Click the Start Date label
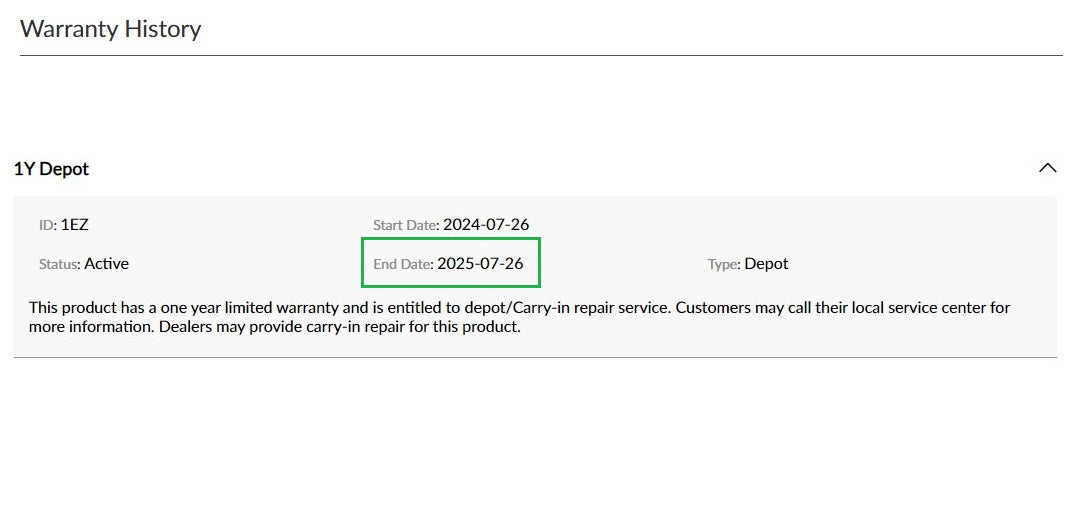The height and width of the screenshot is (515, 1088). pos(405,225)
